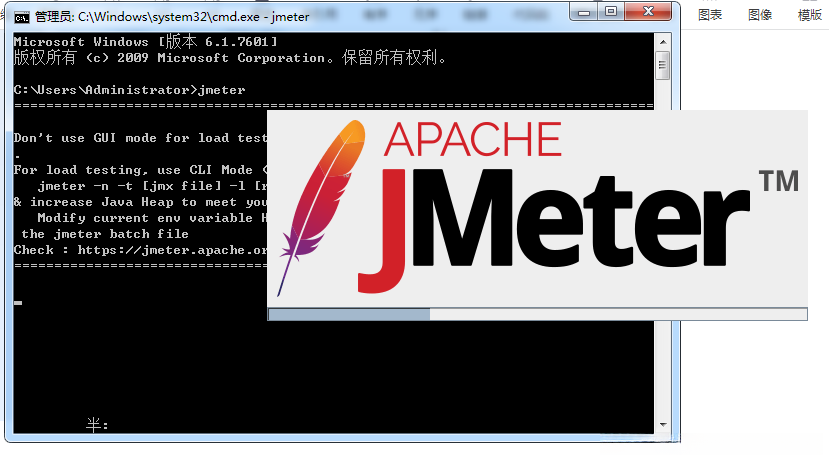Open the 图表 tab in the background window

pos(710,15)
